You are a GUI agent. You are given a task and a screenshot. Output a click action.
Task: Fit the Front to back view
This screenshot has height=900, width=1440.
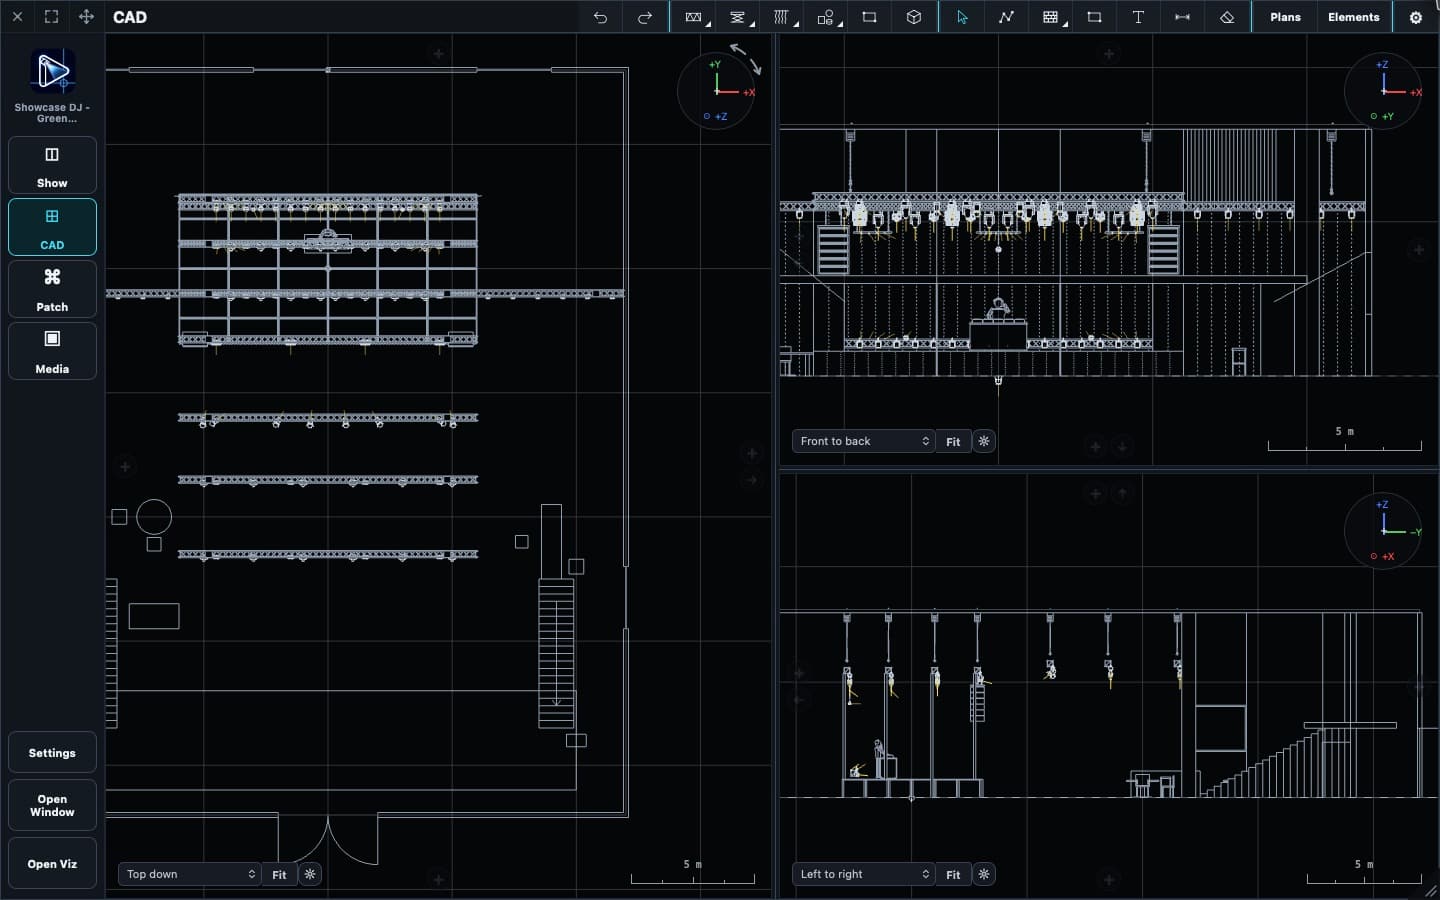[953, 441]
